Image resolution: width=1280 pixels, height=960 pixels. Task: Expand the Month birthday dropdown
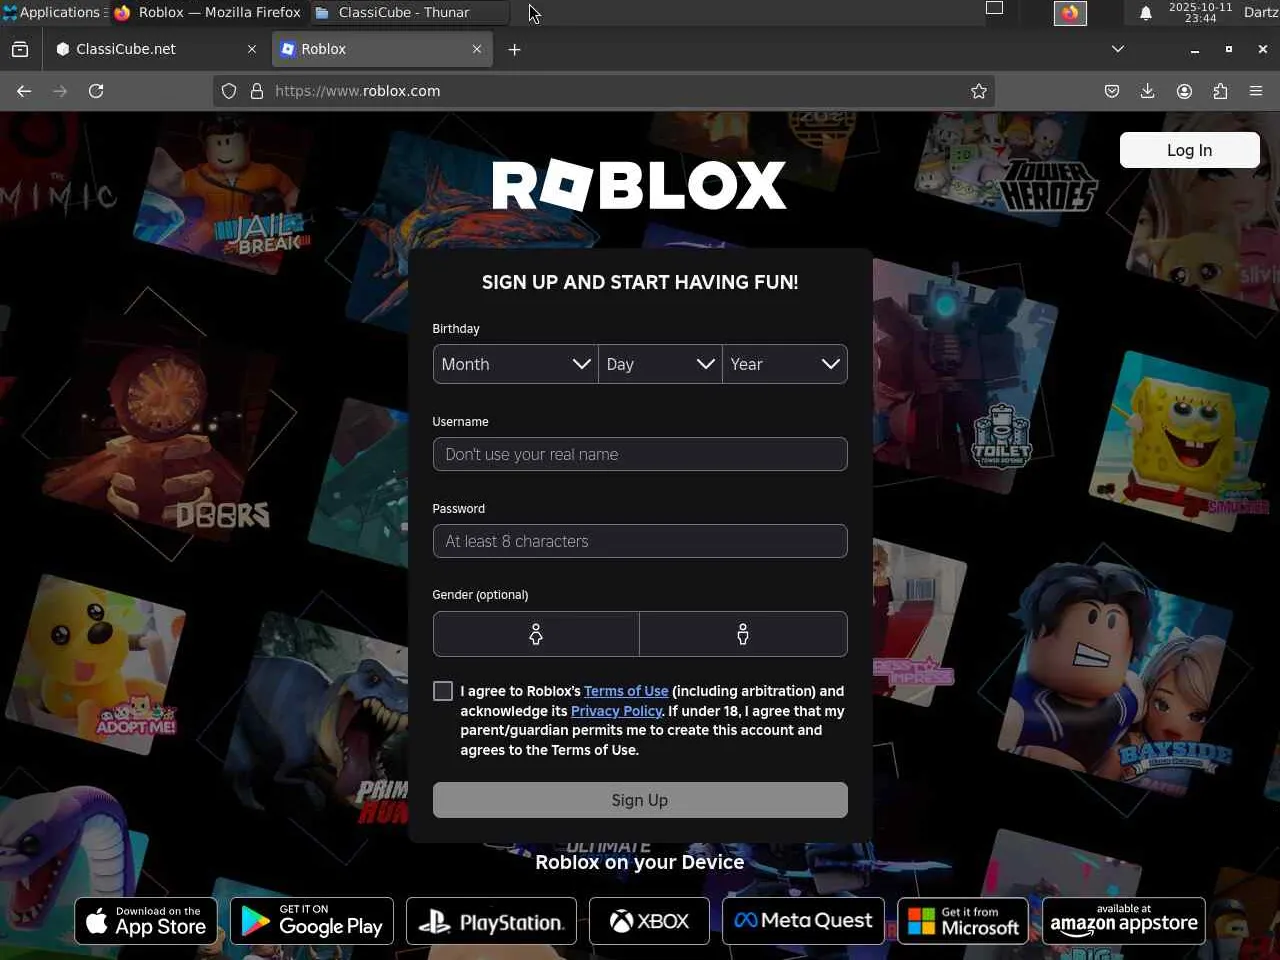515,364
